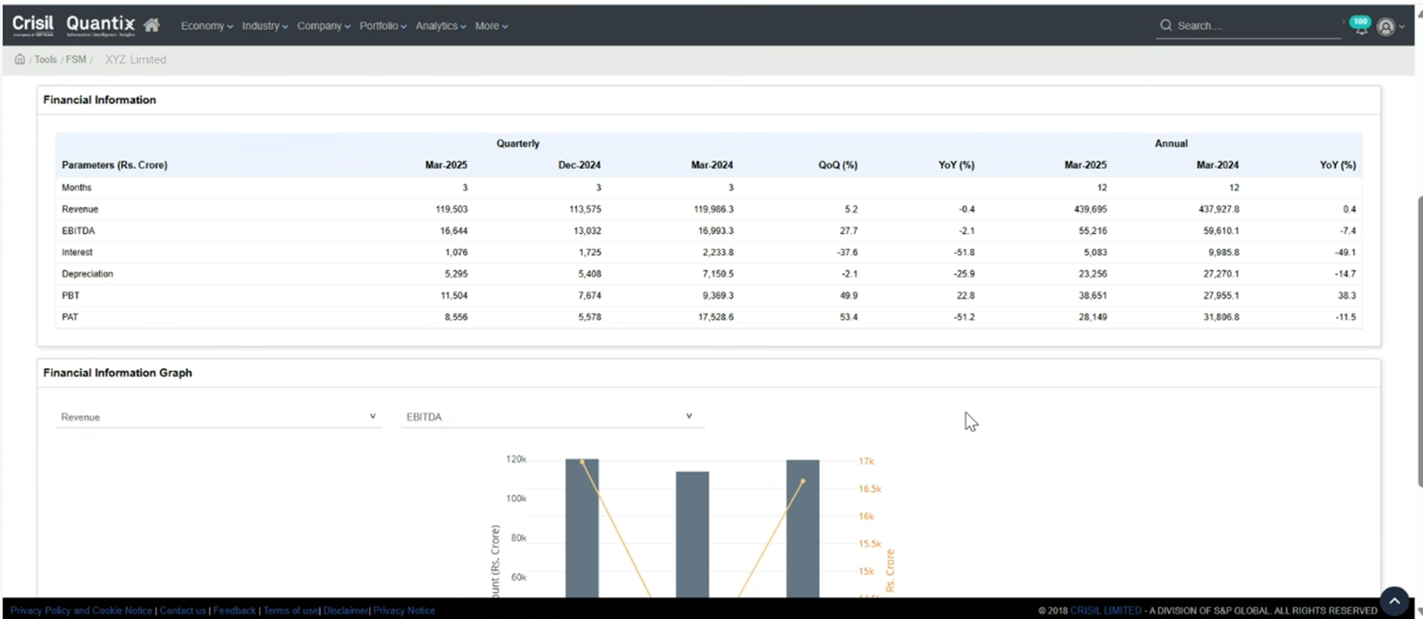
Task: Open the Portfolio menu
Action: click(382, 26)
